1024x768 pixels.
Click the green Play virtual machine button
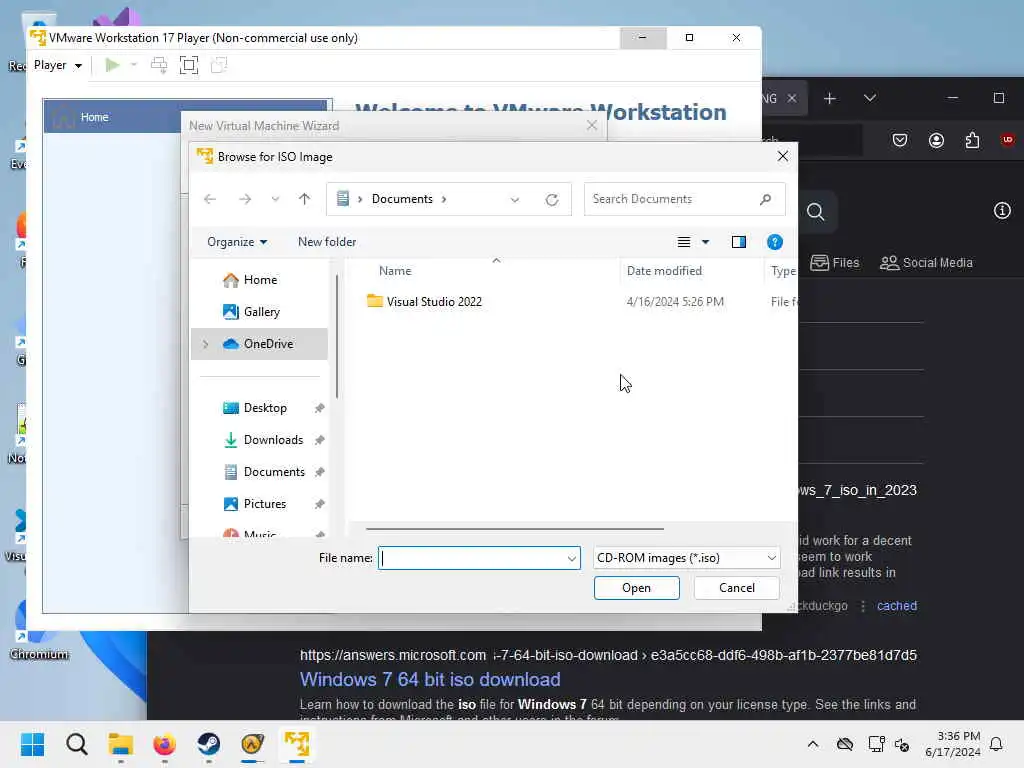click(x=112, y=65)
